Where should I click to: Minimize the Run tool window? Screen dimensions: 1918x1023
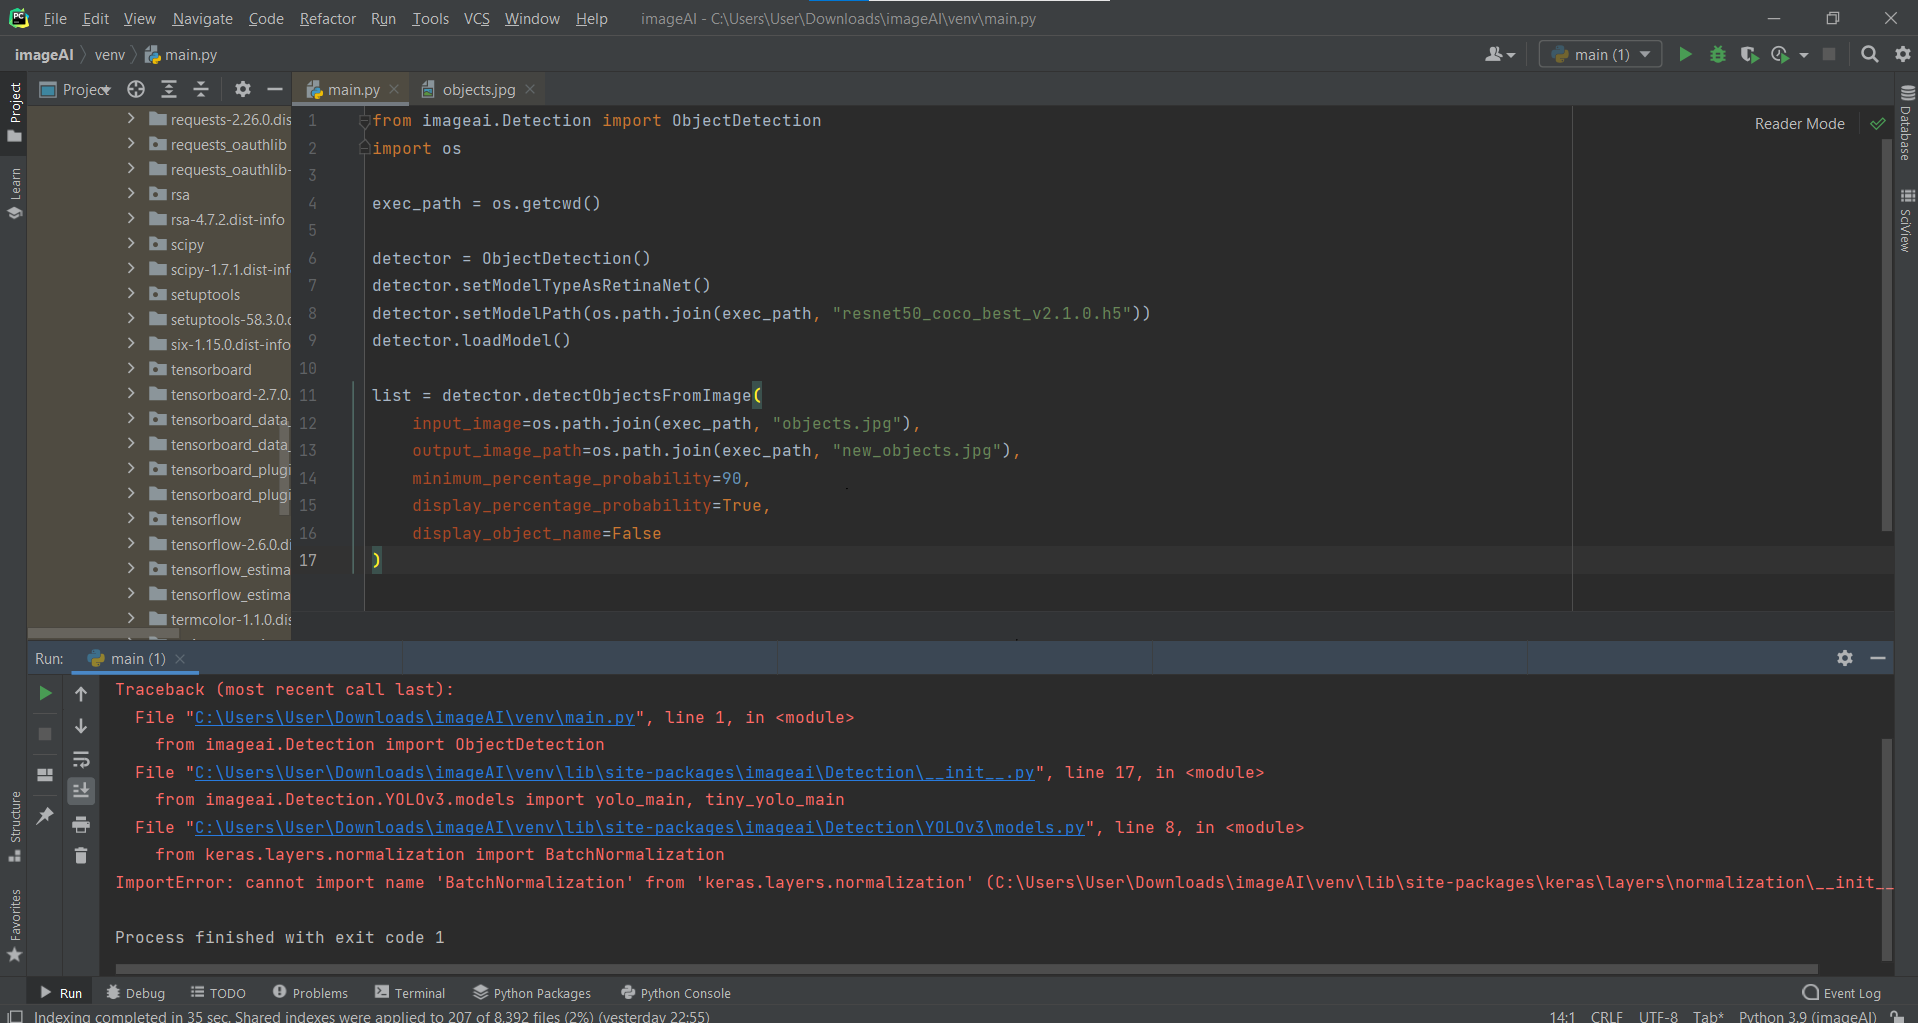pos(1878,658)
